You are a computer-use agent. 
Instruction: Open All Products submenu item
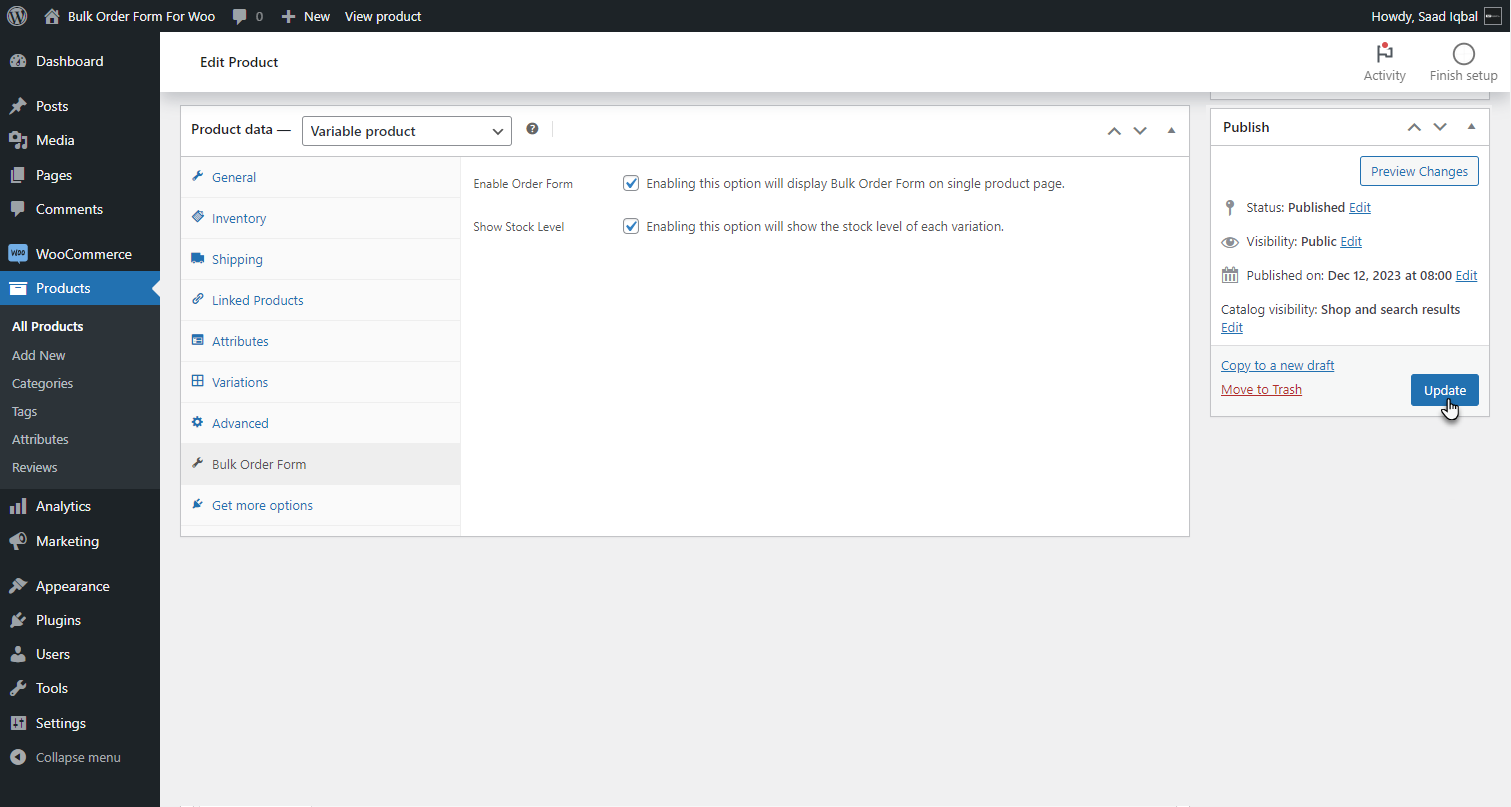click(x=47, y=326)
